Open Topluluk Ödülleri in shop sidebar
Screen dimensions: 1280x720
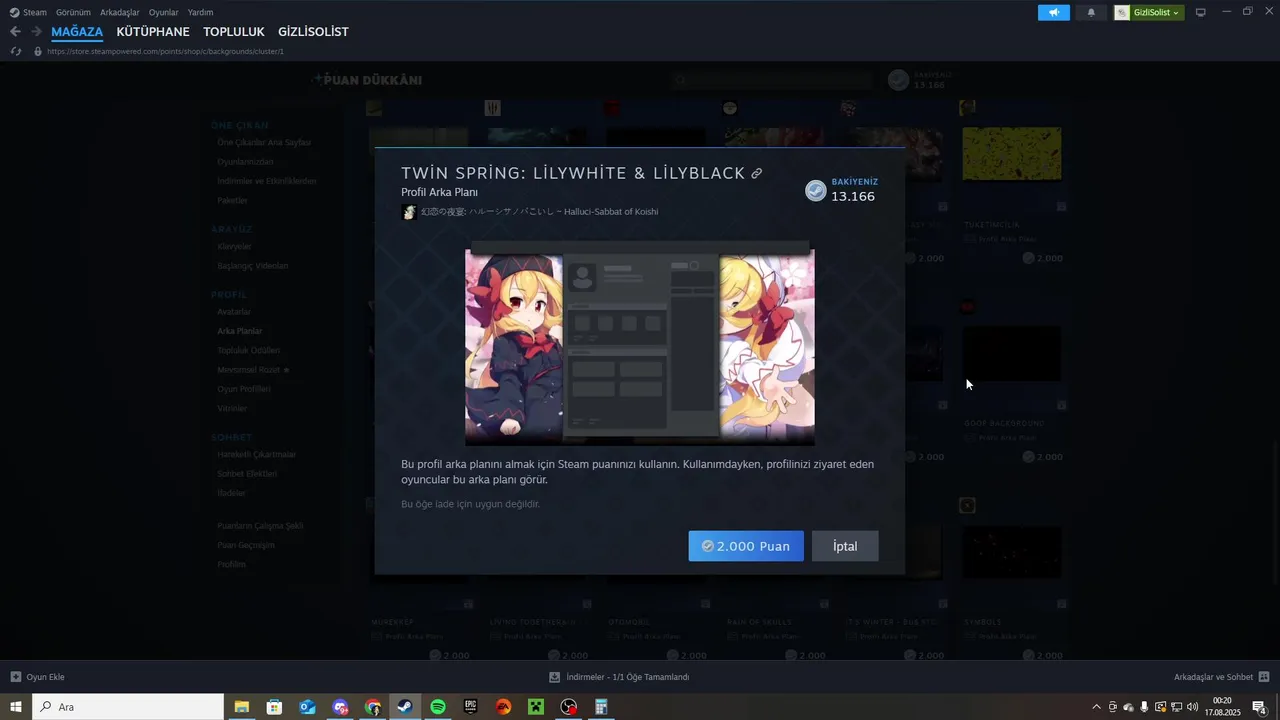pos(248,350)
